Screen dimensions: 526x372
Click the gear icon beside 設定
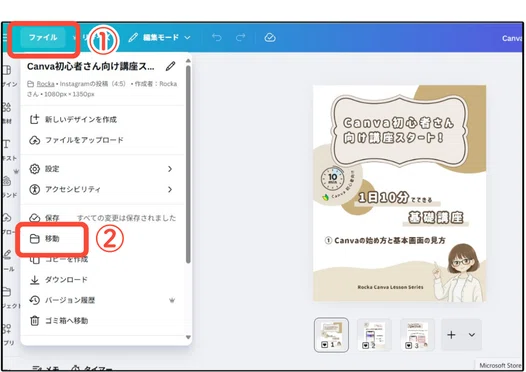35,169
